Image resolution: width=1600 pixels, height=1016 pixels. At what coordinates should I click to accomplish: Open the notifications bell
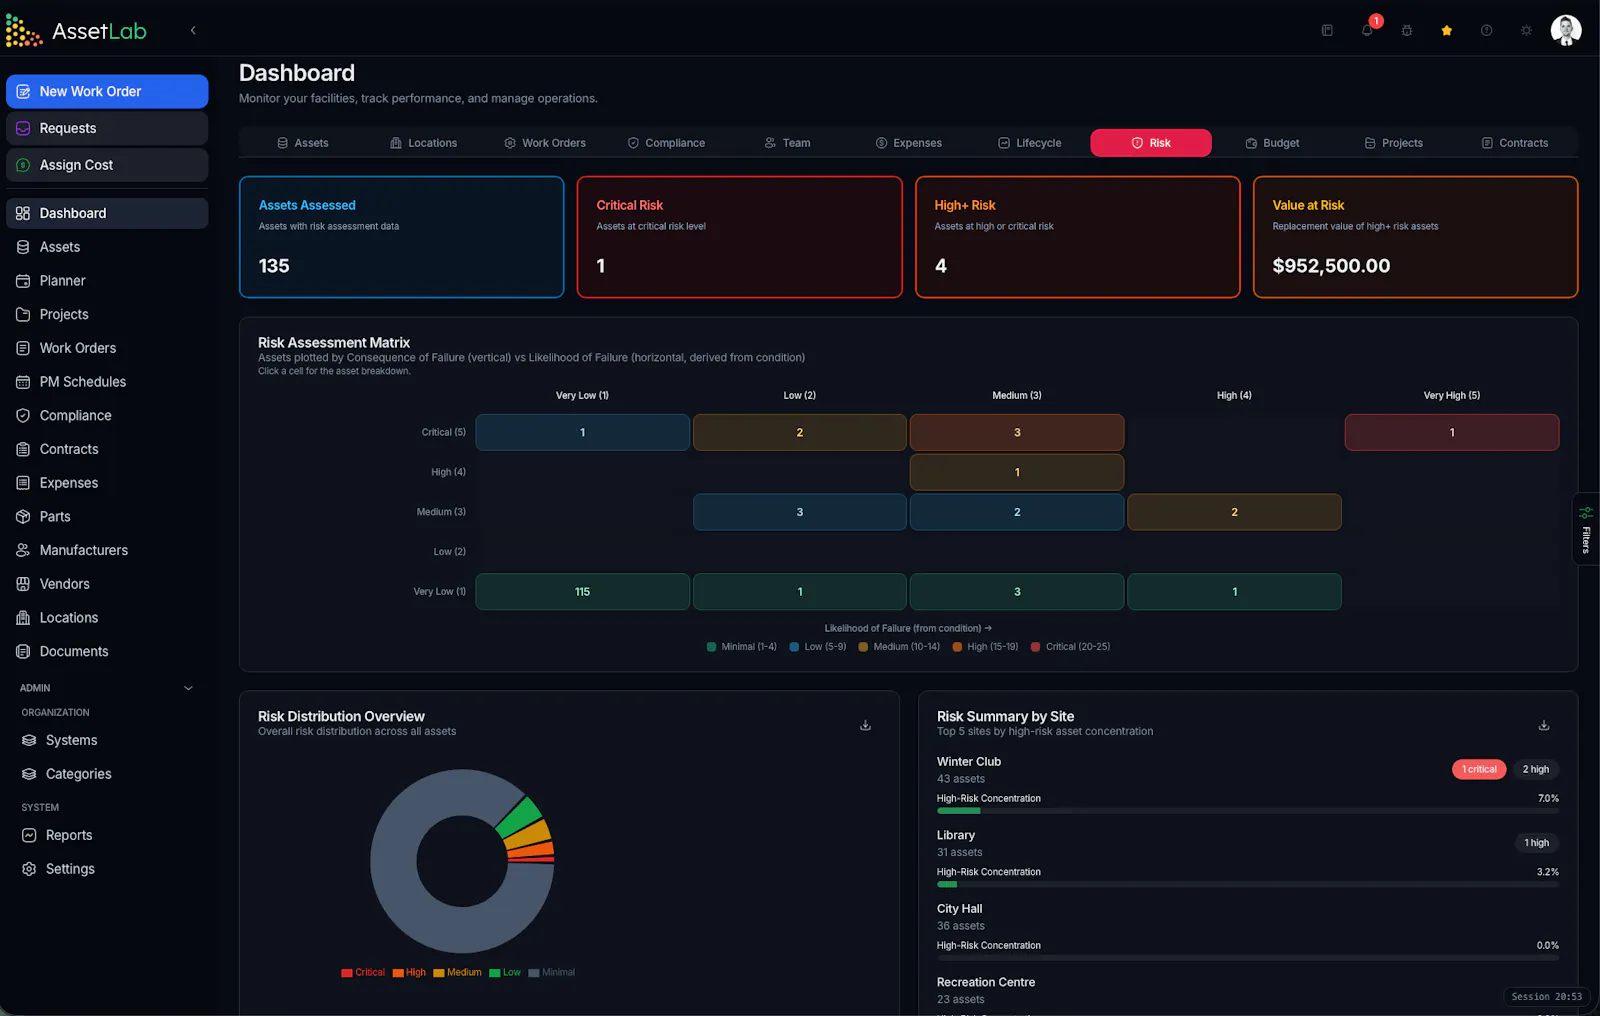(1367, 30)
